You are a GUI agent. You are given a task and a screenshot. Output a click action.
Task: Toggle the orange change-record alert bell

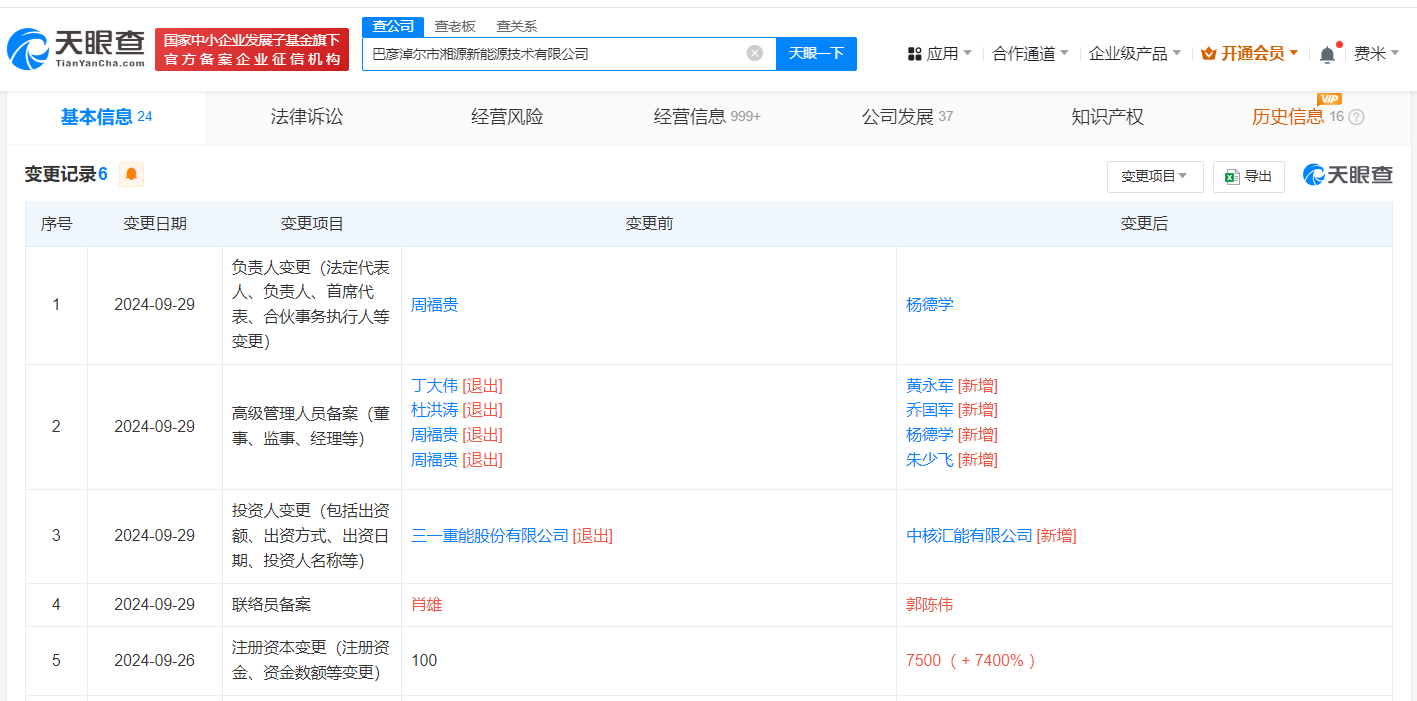(x=131, y=175)
